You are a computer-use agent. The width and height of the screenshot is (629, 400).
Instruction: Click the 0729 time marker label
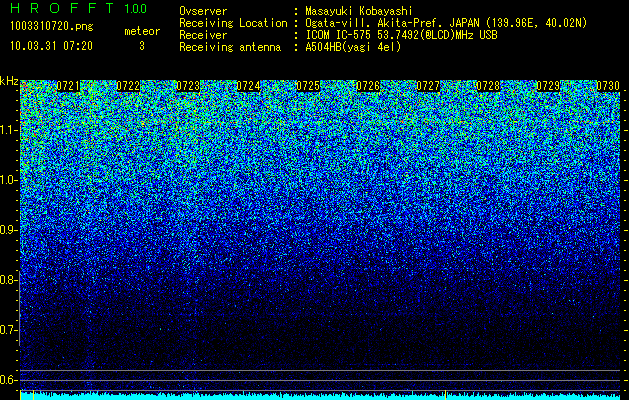point(548,86)
